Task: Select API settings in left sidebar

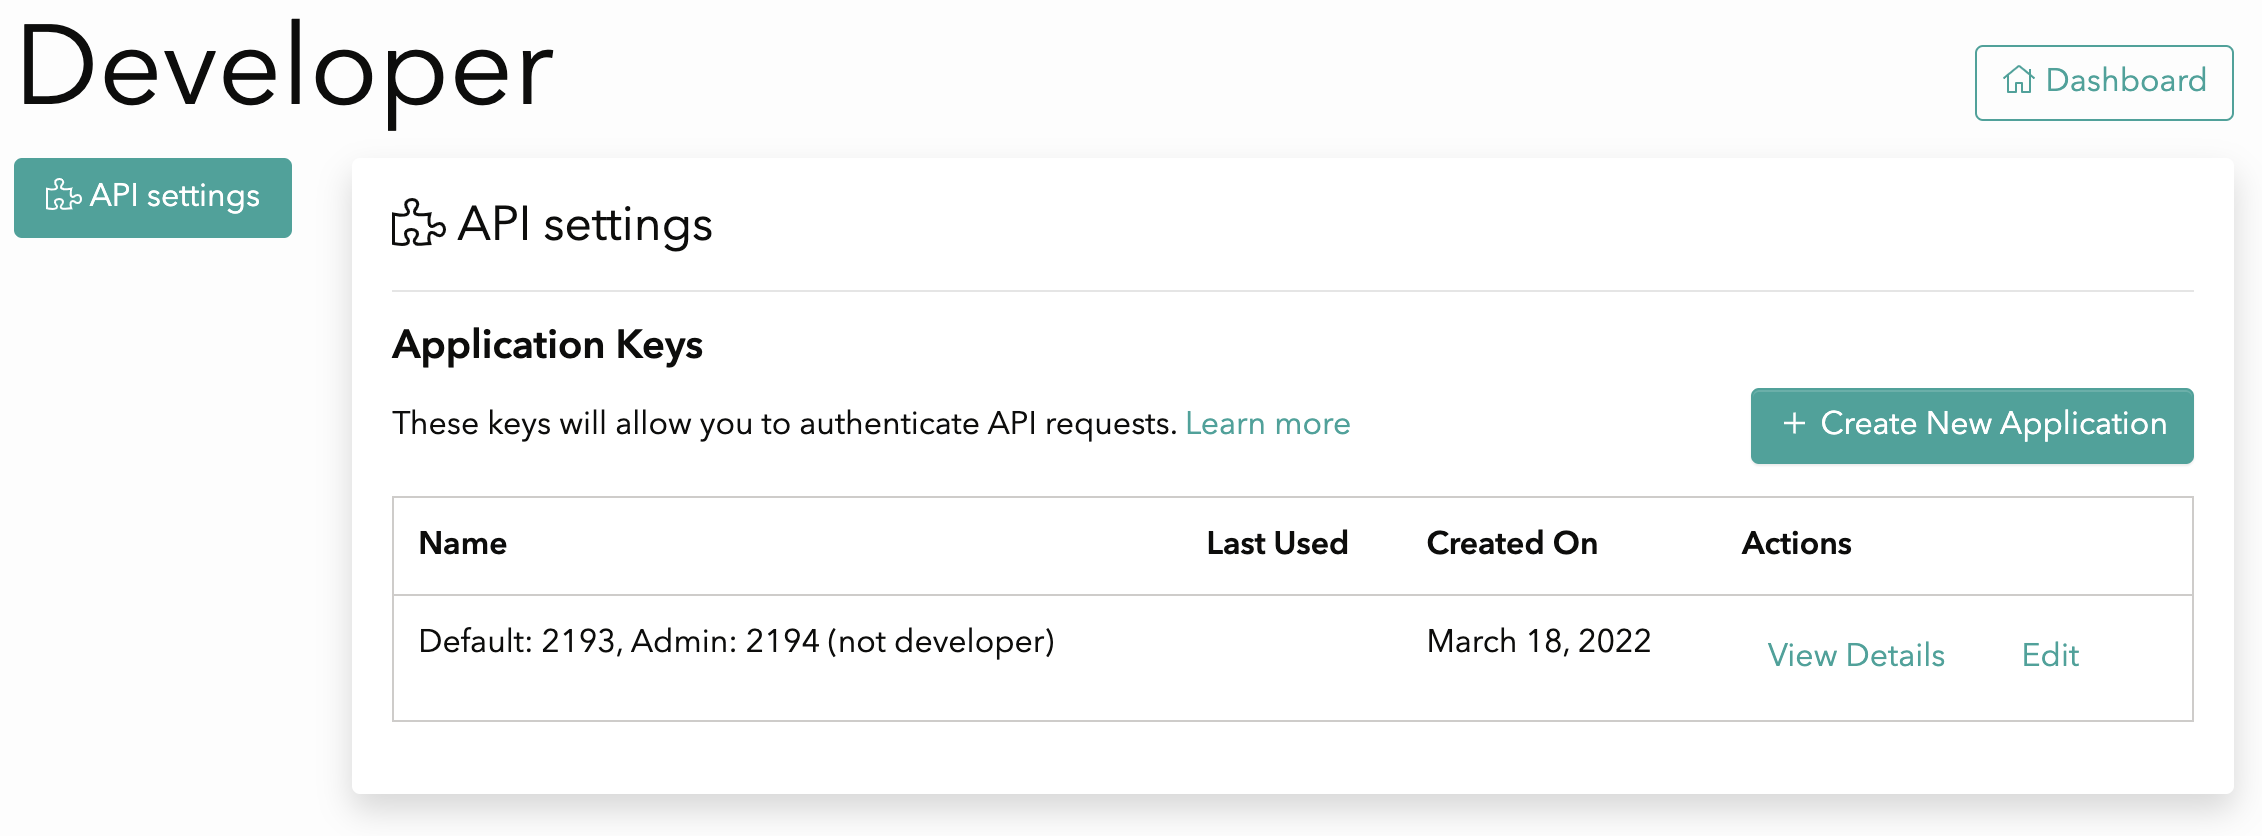Action: (153, 197)
